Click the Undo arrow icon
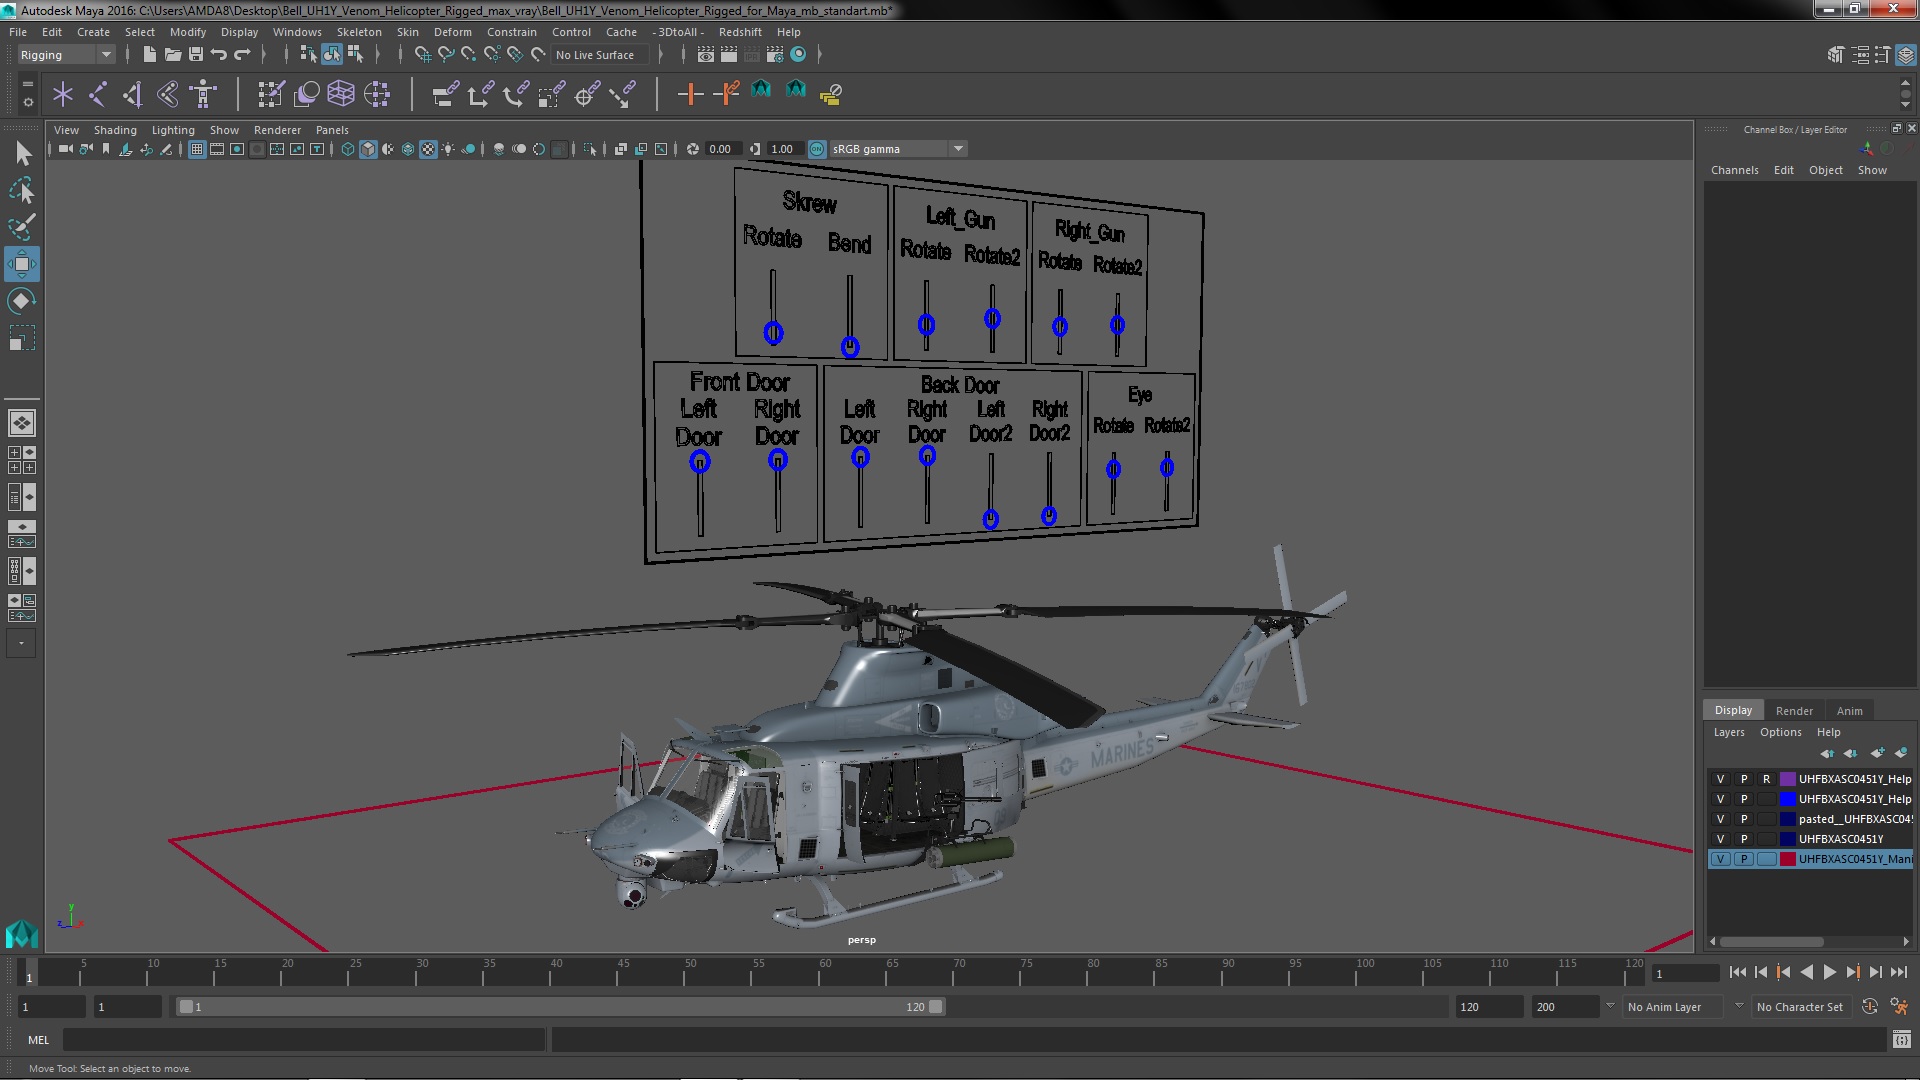1920x1080 pixels. tap(219, 55)
